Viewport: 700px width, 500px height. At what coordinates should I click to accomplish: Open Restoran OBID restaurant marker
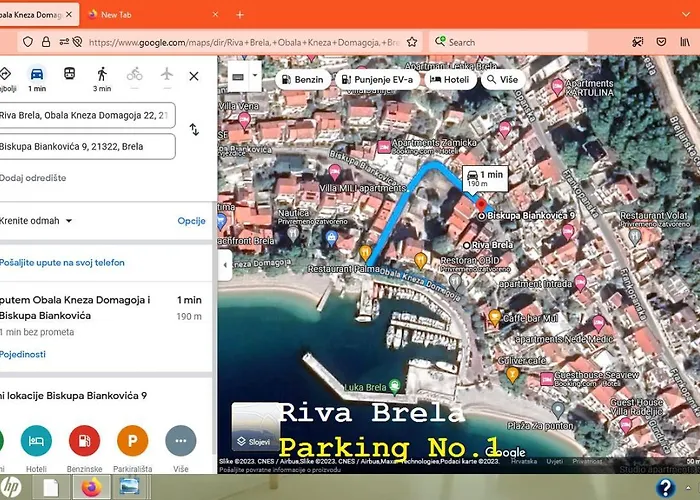point(454,281)
